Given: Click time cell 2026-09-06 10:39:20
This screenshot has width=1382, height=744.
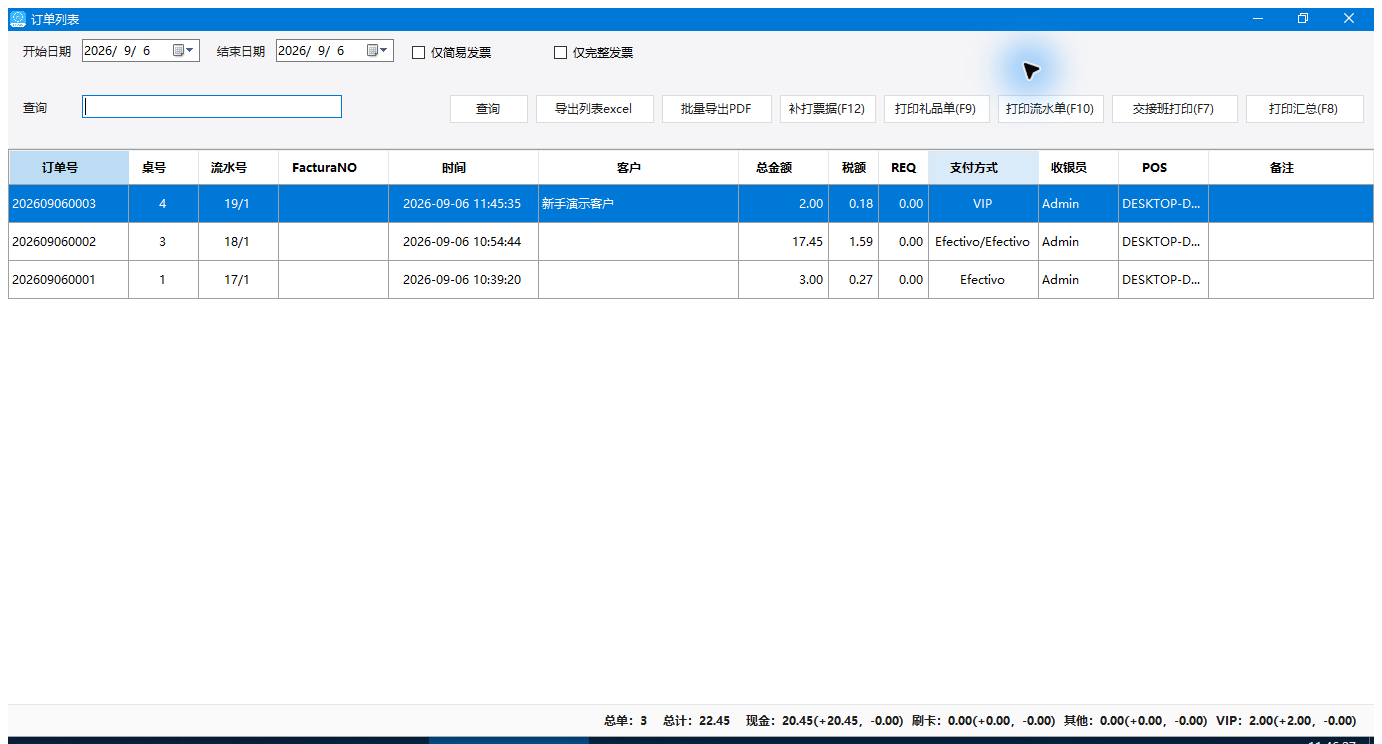Looking at the screenshot, I should [462, 280].
